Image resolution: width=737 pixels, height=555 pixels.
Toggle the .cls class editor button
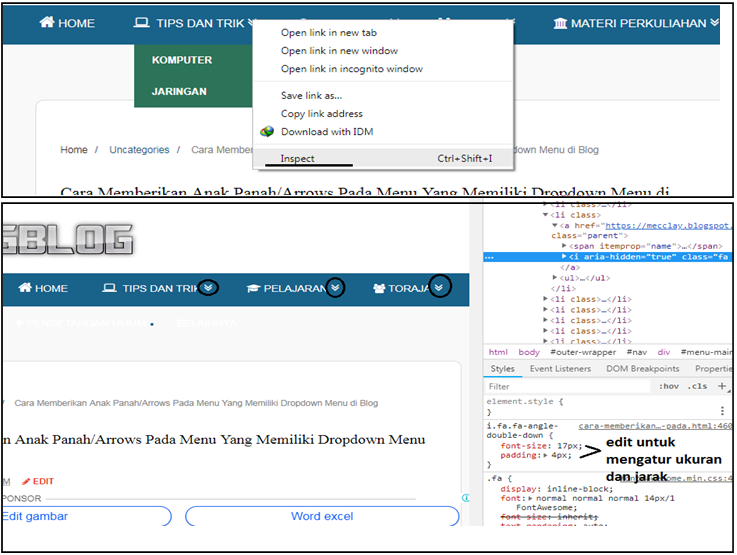click(x=698, y=386)
